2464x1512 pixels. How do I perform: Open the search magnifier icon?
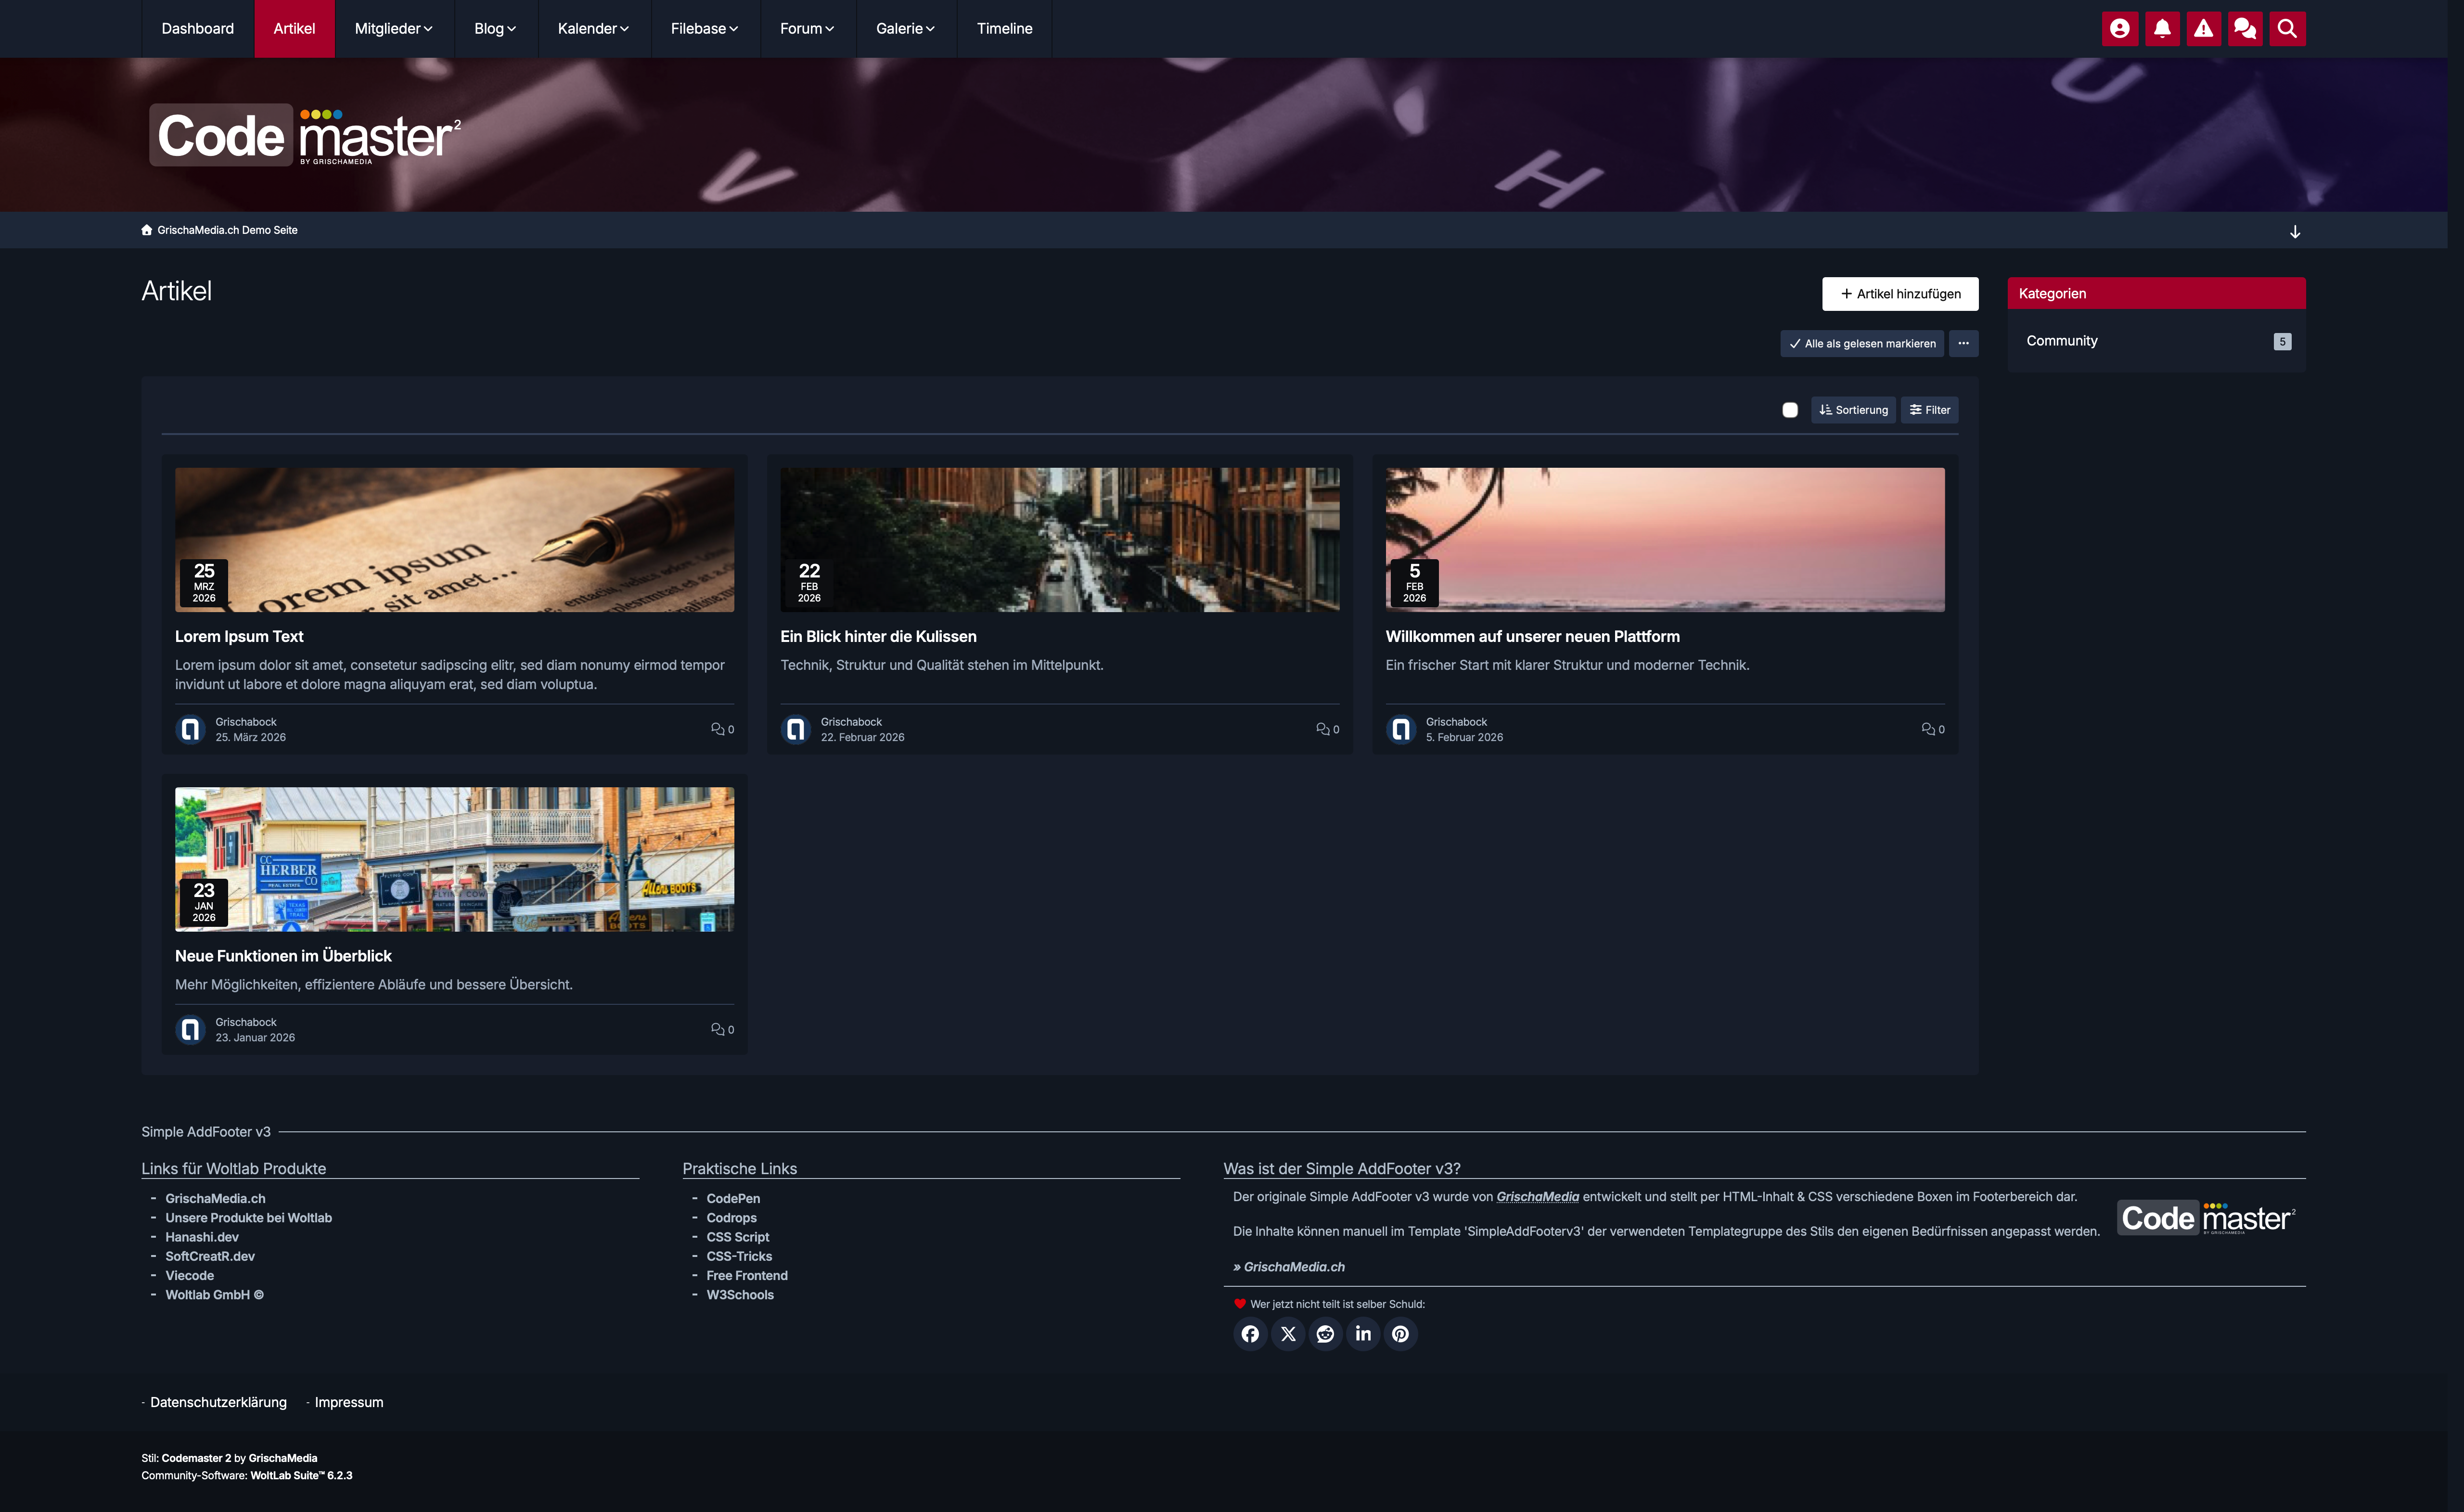[x=2287, y=29]
